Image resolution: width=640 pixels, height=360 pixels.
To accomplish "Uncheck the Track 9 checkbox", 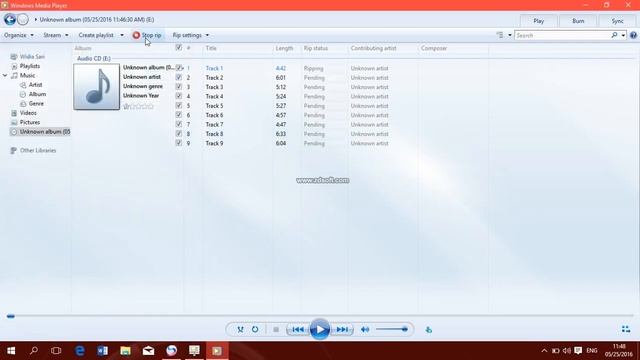I will click(x=178, y=142).
